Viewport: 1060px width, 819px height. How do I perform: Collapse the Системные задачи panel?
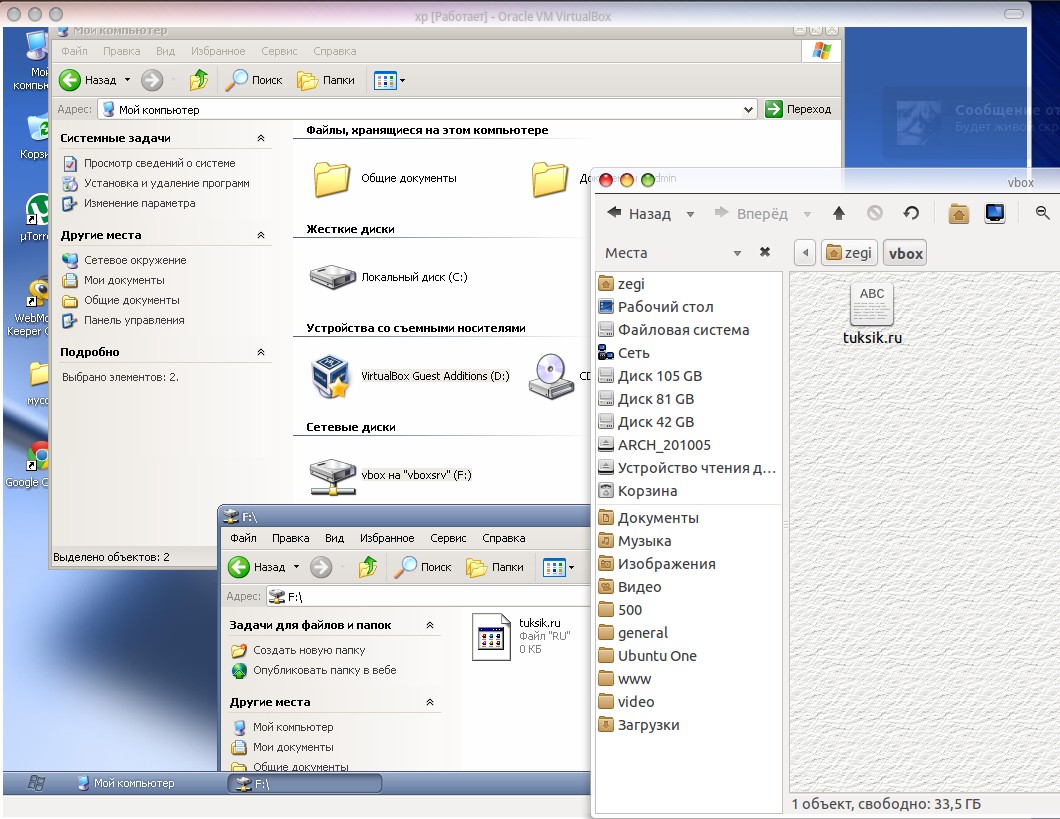point(261,139)
